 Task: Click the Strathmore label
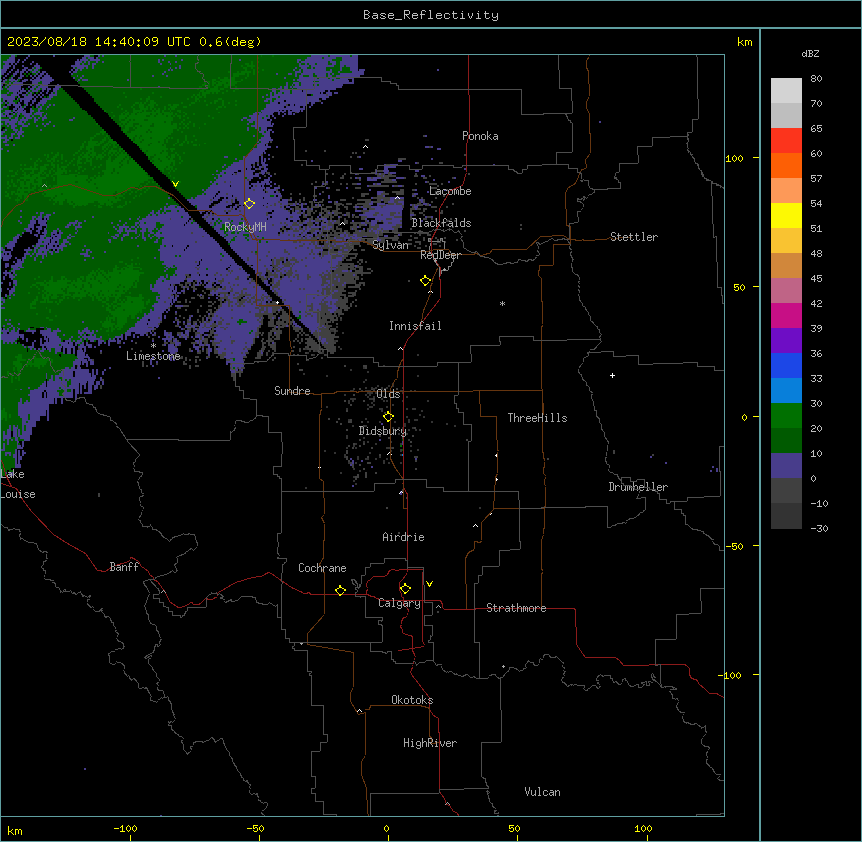[516, 608]
